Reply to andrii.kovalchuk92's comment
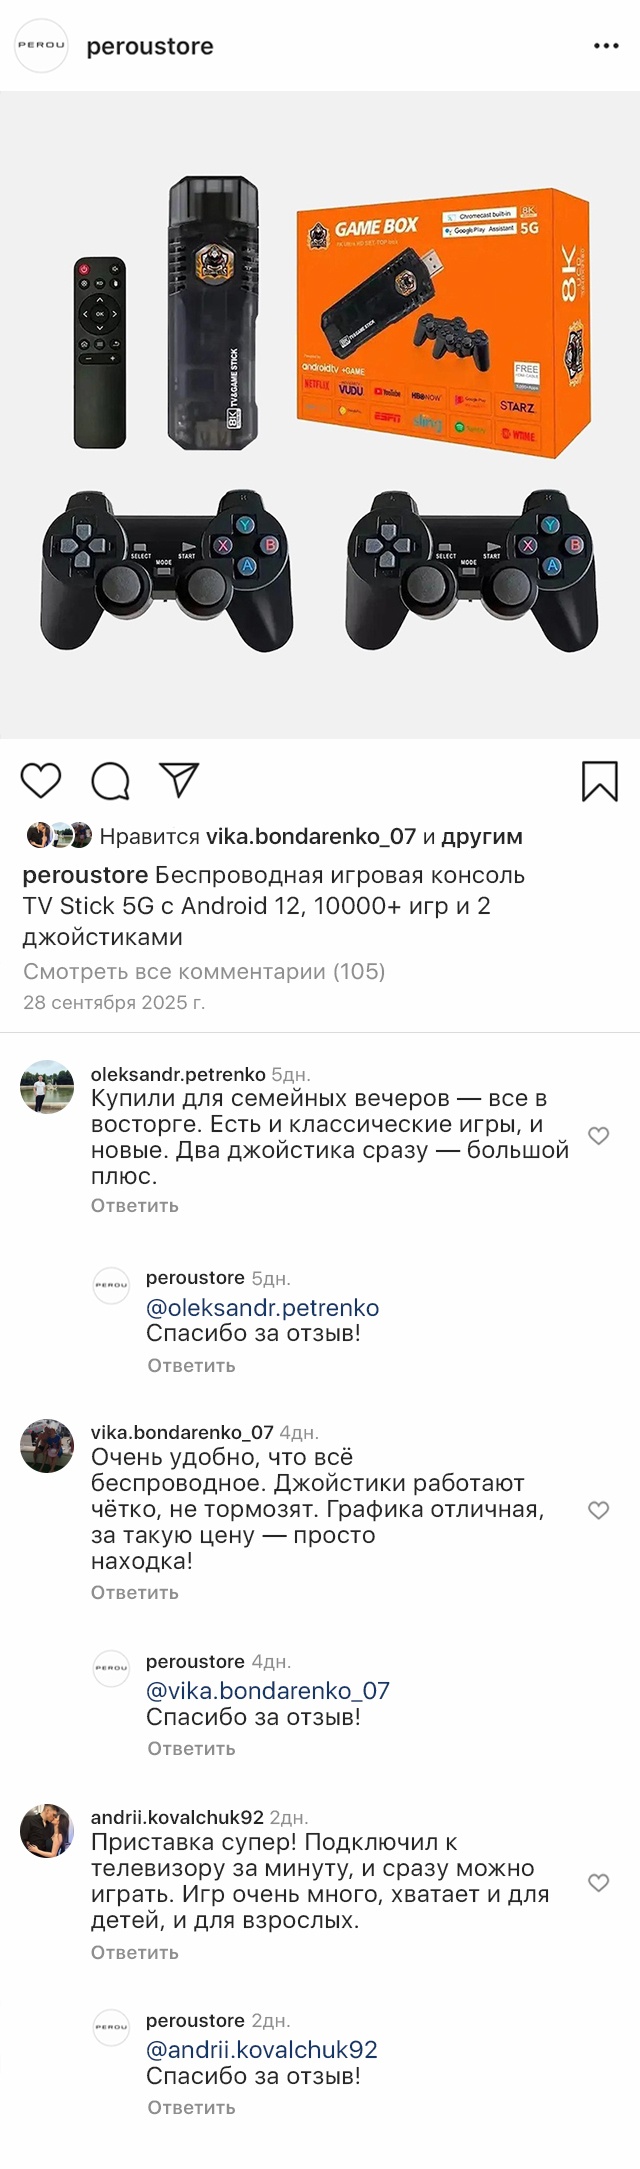 [135, 1952]
